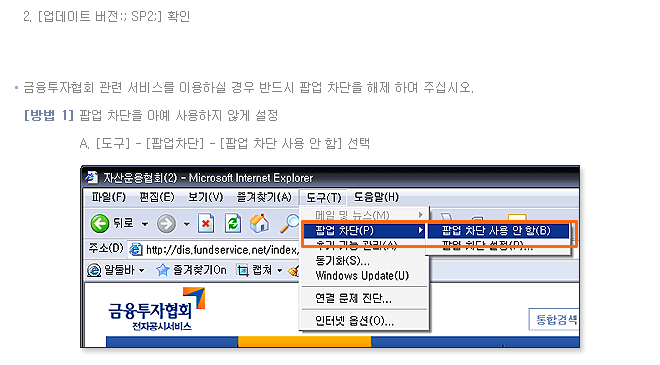Expand 메일 및 뉴스(M) submenu arrow

click(x=420, y=215)
